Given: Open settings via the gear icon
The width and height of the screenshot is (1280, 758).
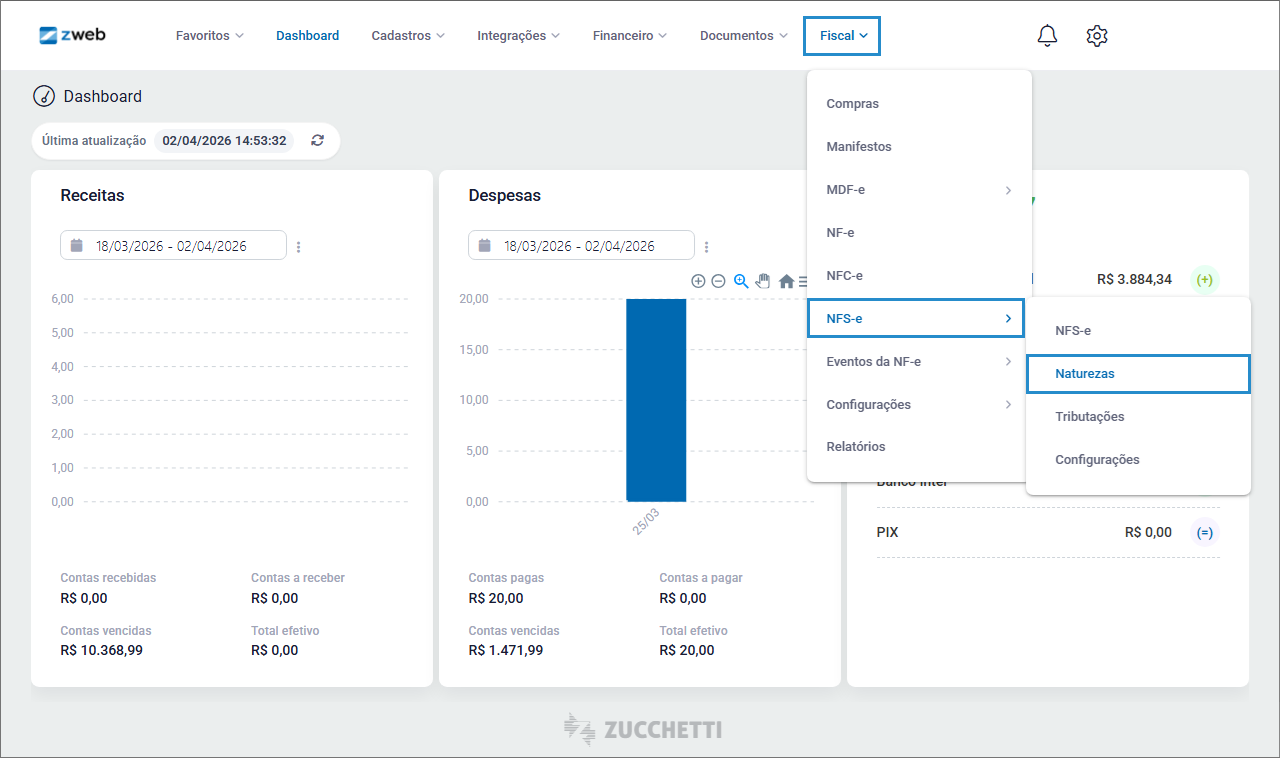Looking at the screenshot, I should click(1097, 36).
